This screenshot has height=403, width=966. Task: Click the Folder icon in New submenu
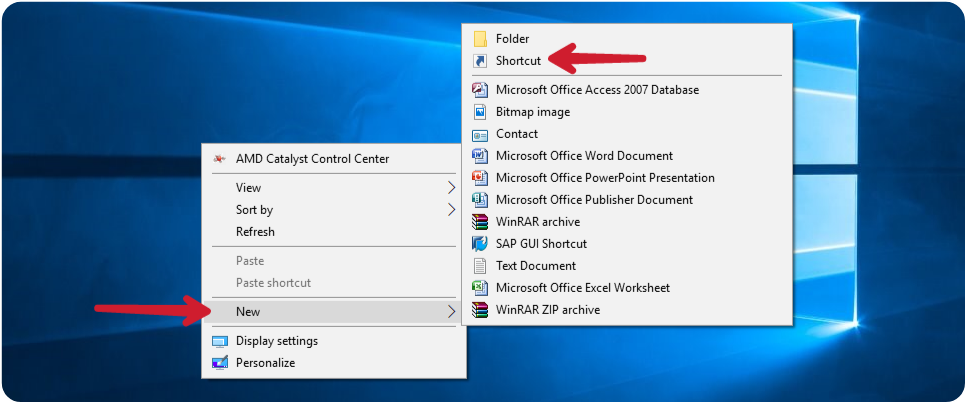[x=480, y=39]
